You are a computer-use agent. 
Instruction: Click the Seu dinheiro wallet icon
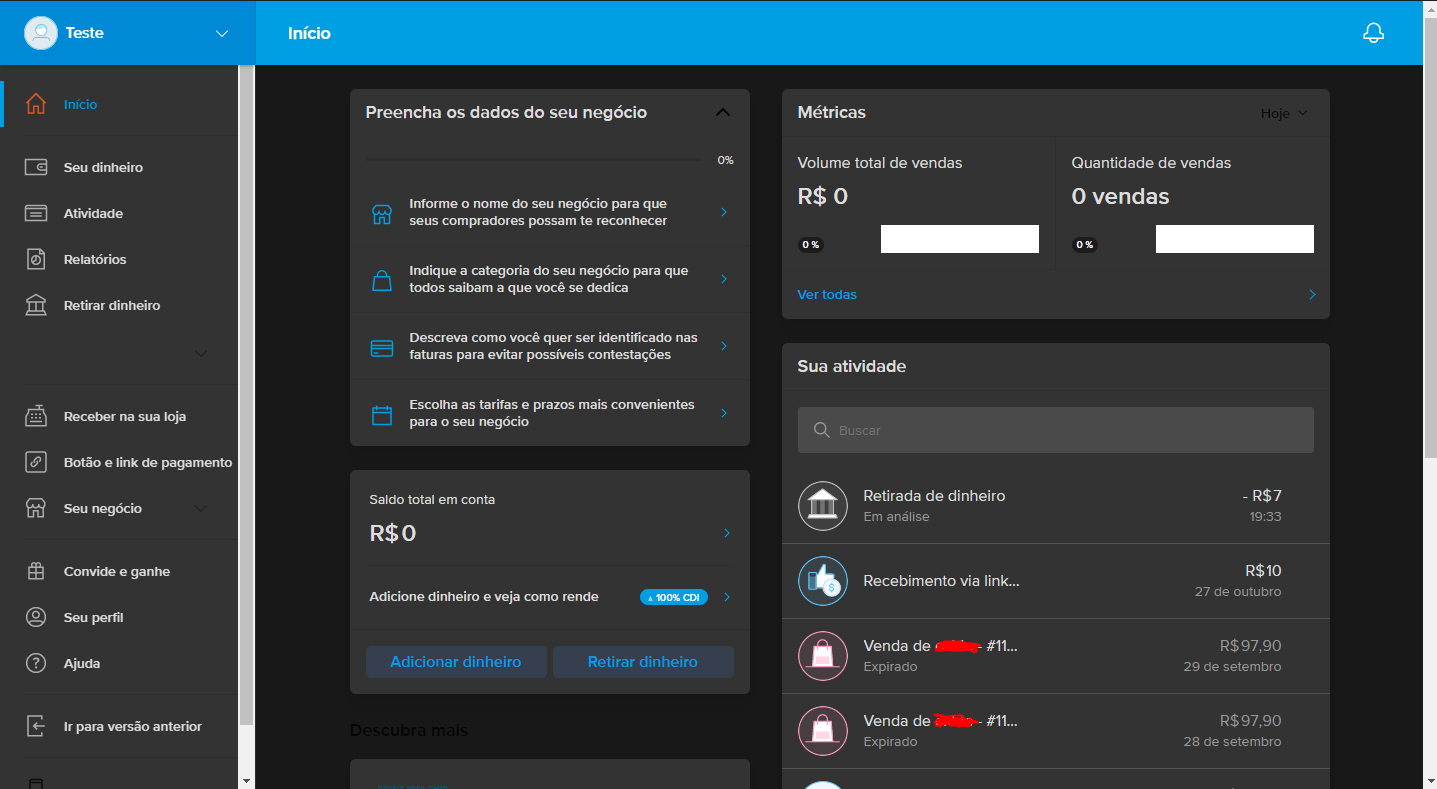click(x=36, y=167)
